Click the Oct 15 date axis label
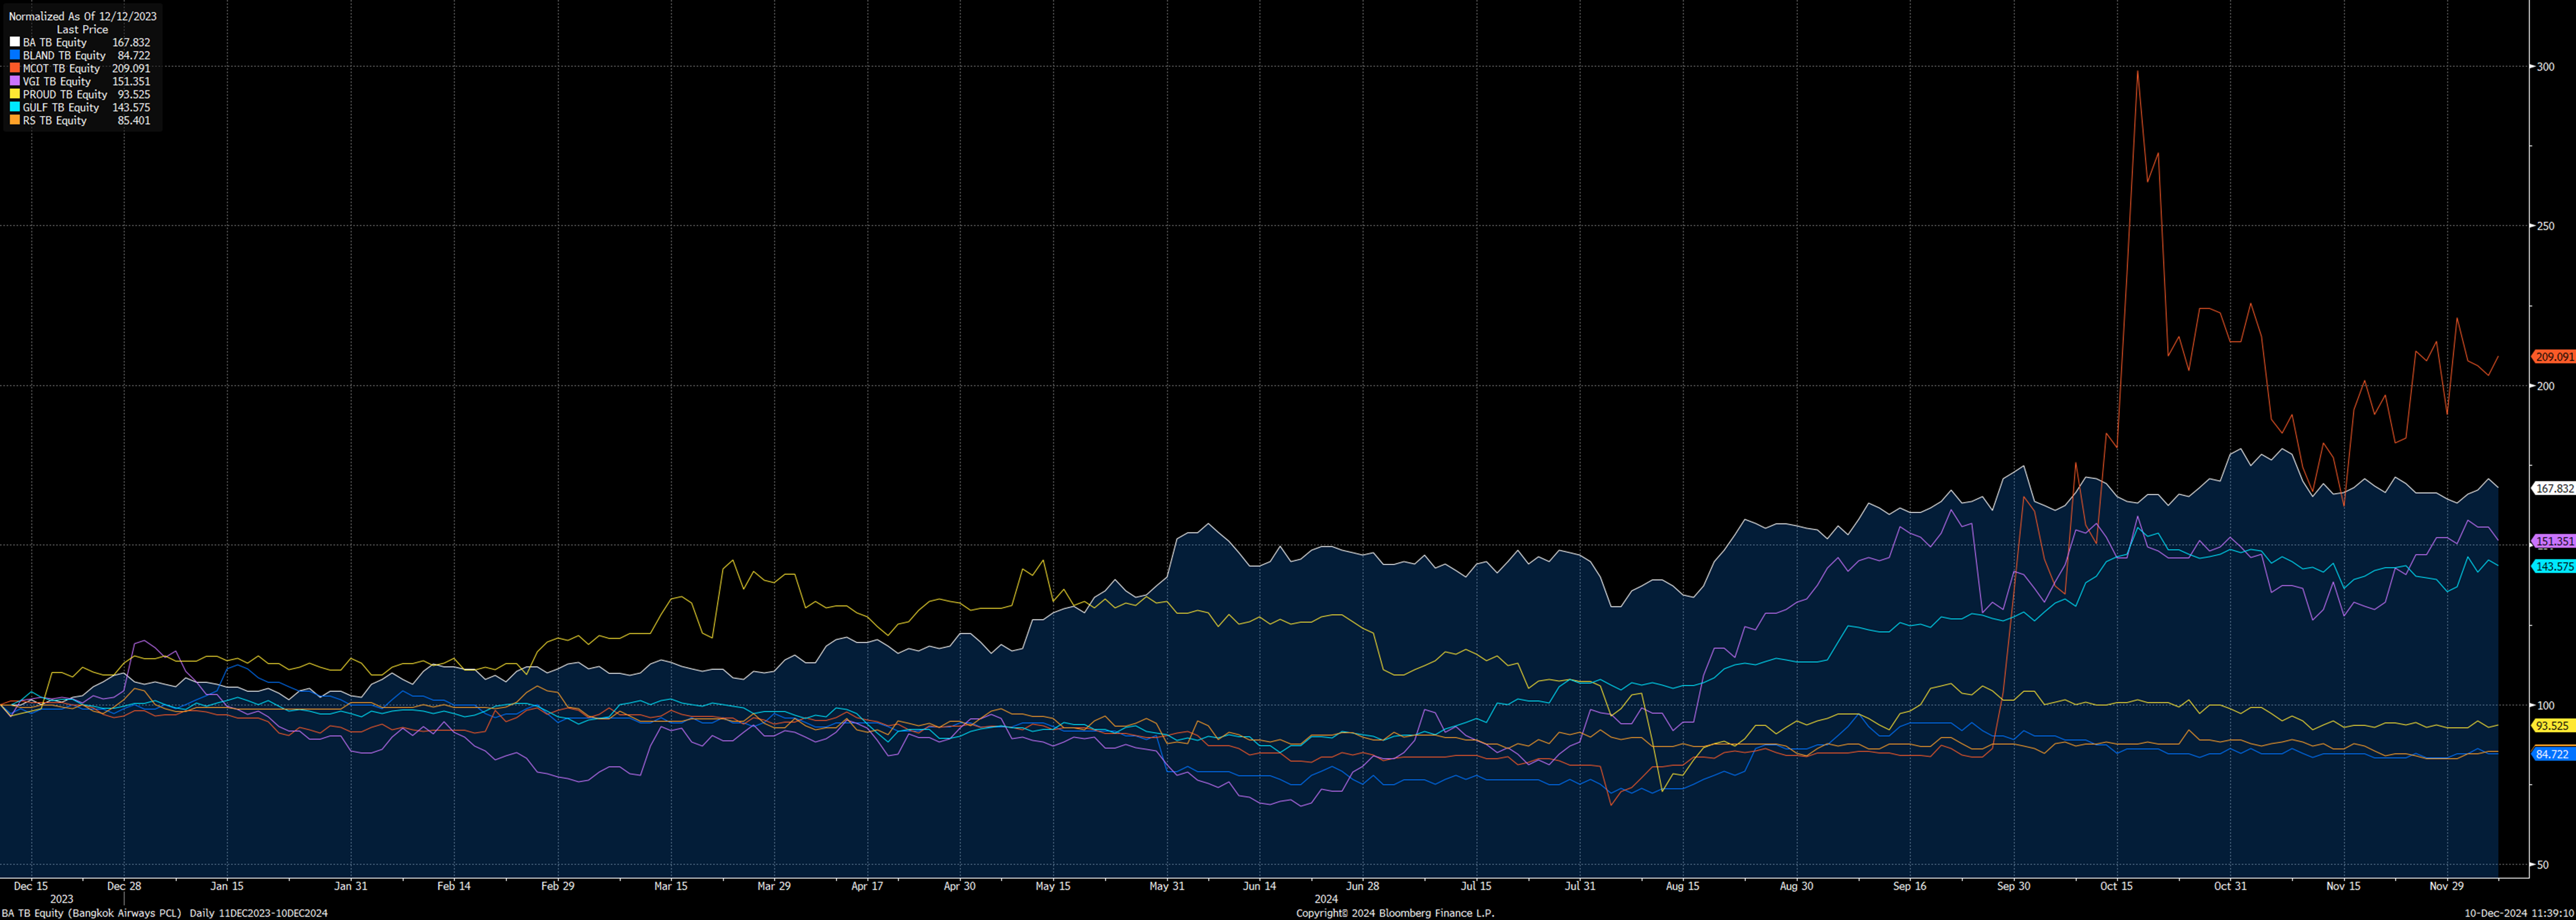 pos(2116,886)
